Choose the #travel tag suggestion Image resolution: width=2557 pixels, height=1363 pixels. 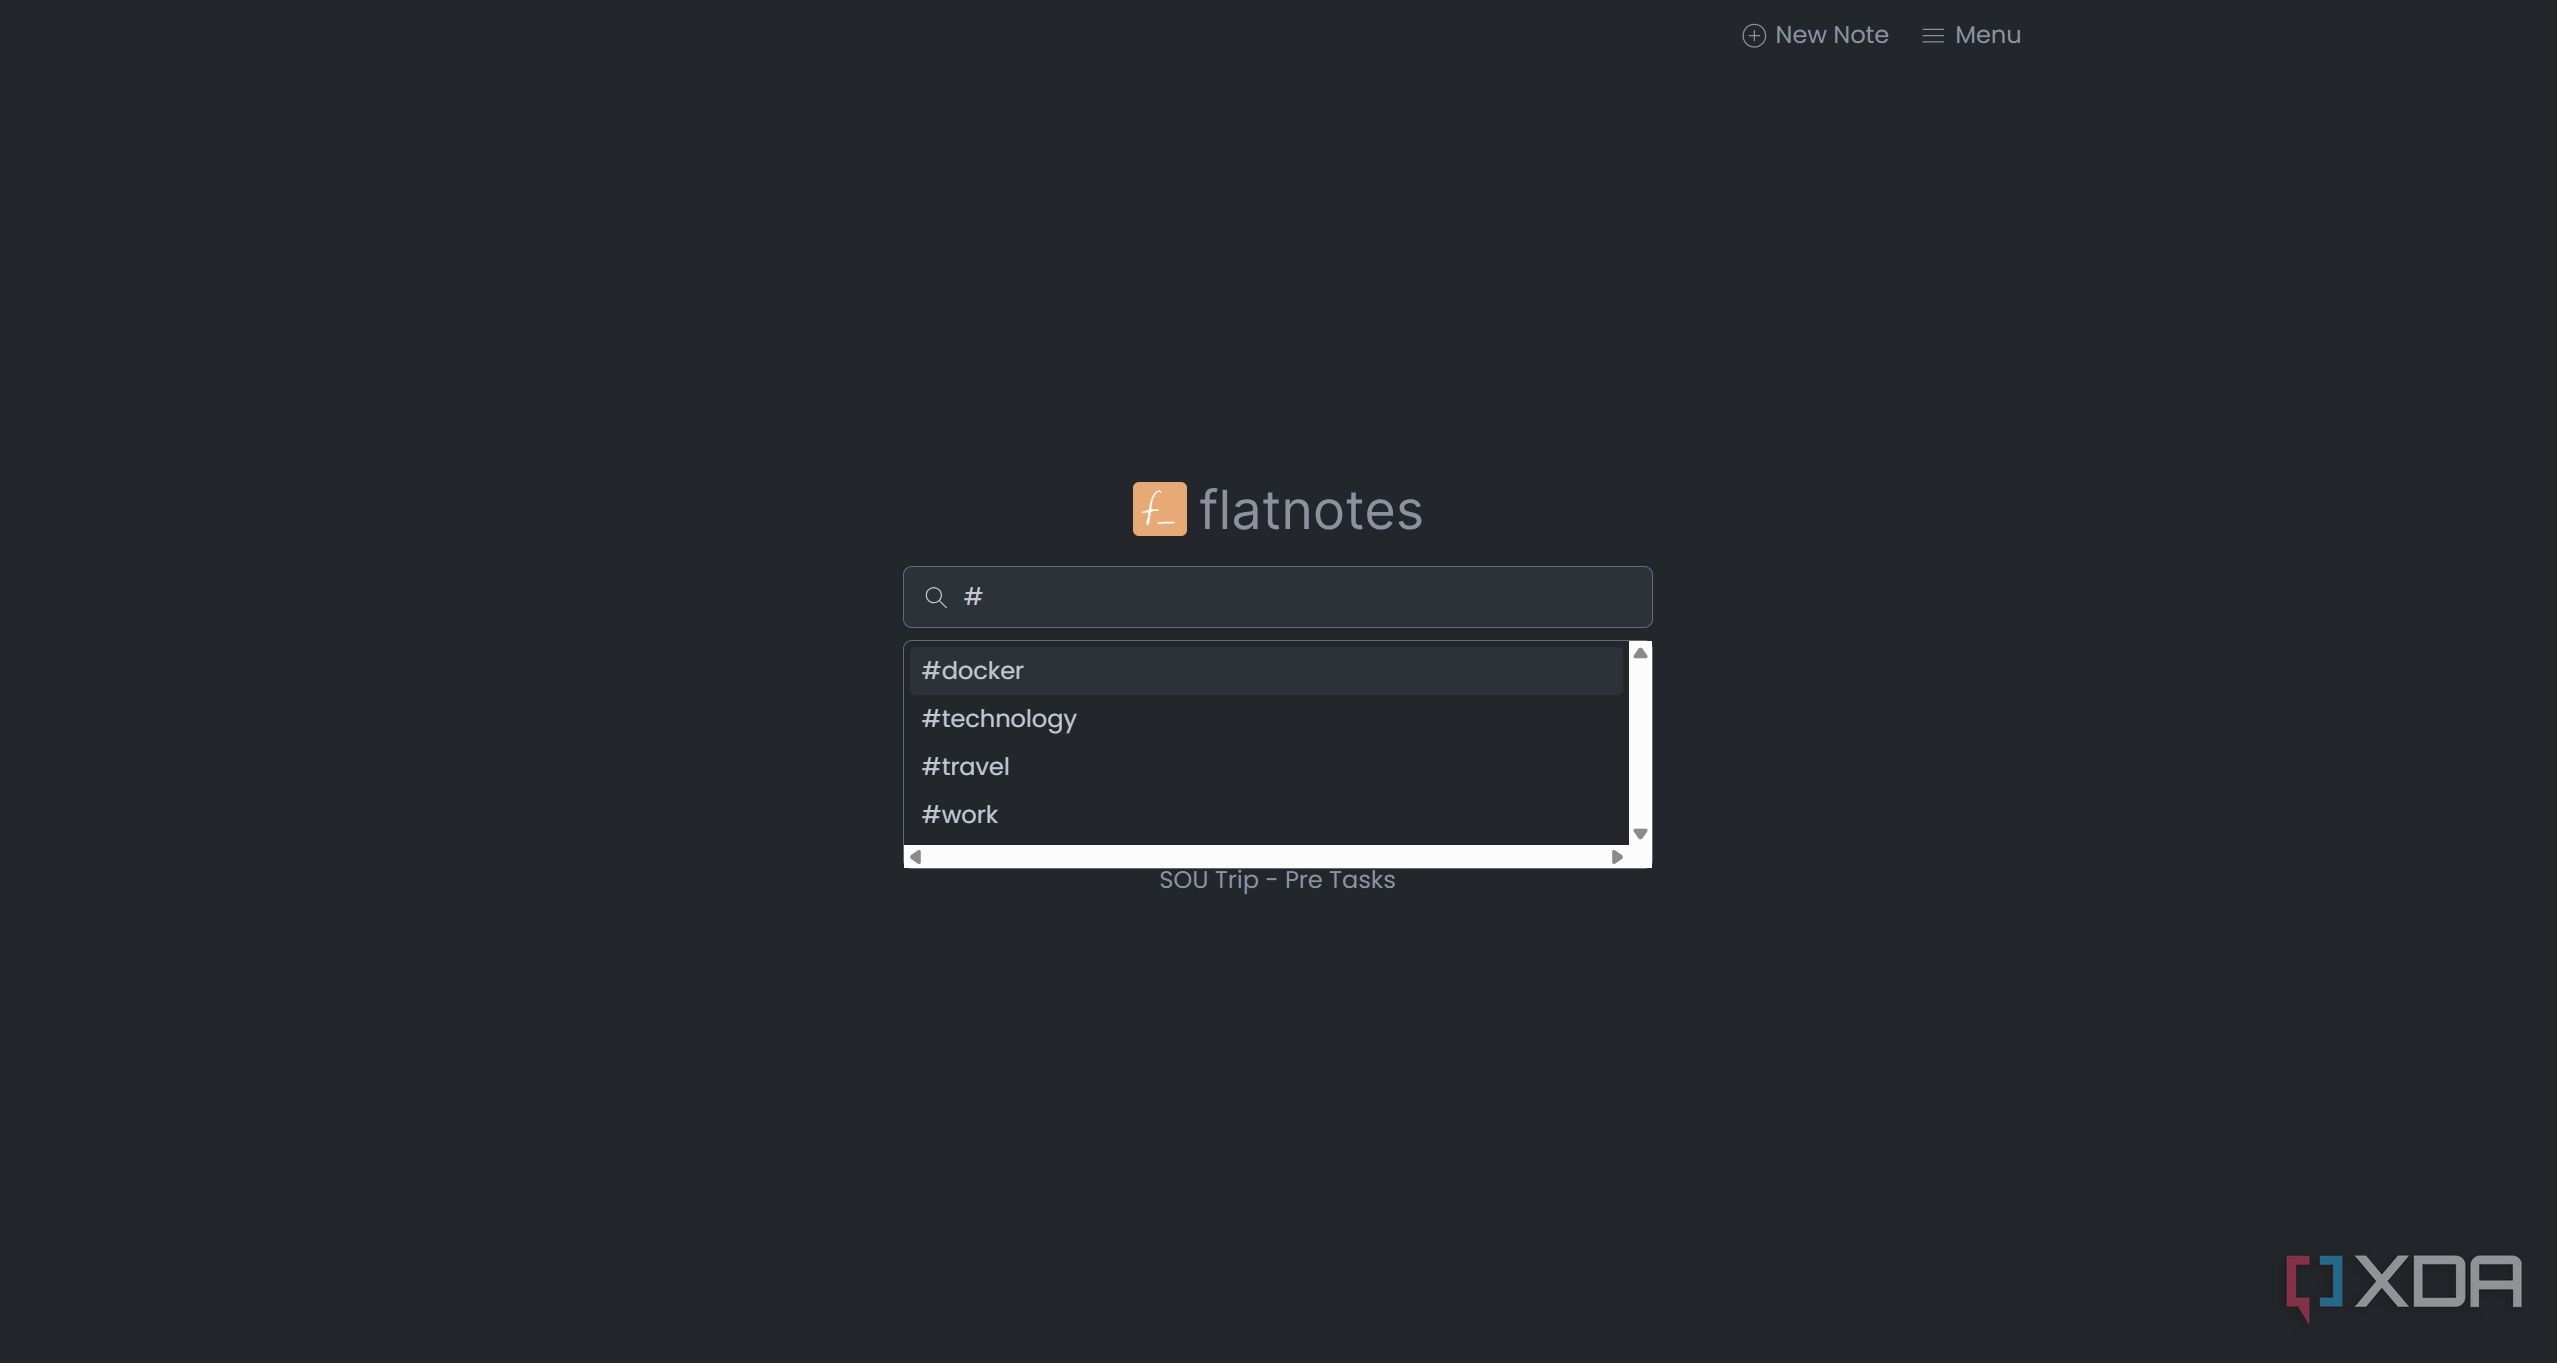coord(1265,767)
